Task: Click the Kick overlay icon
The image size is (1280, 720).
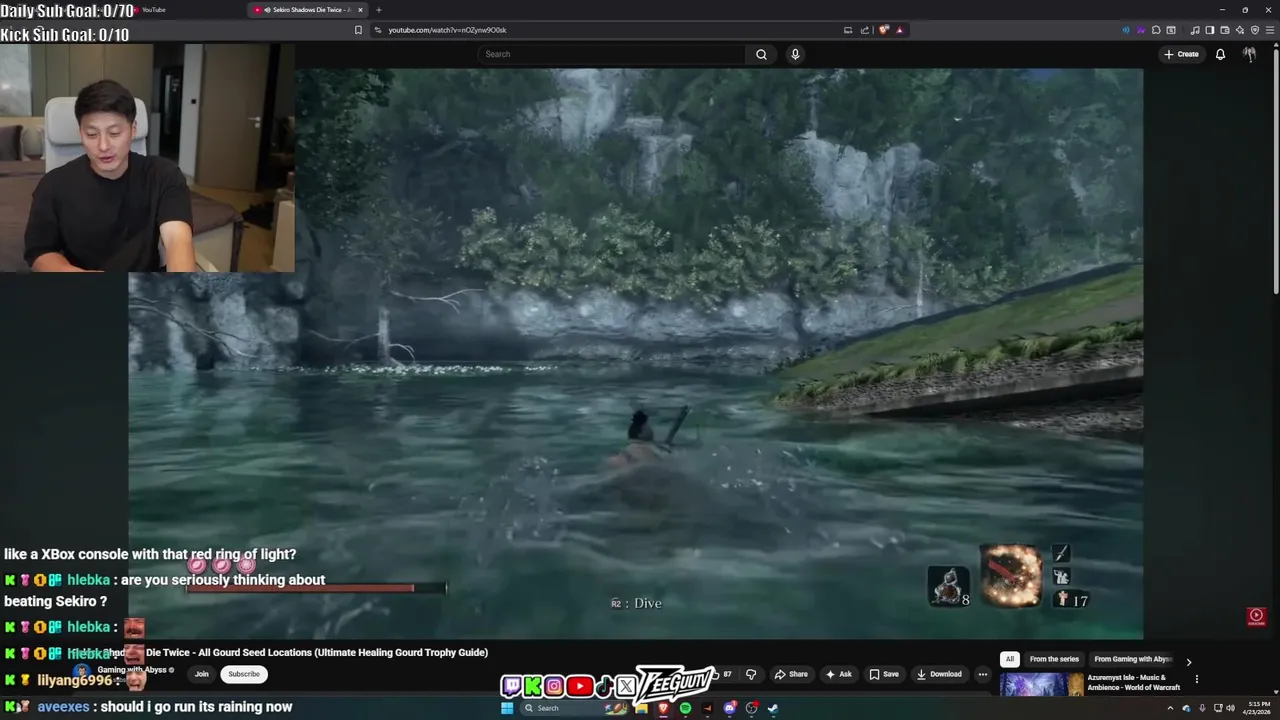Action: coord(533,686)
